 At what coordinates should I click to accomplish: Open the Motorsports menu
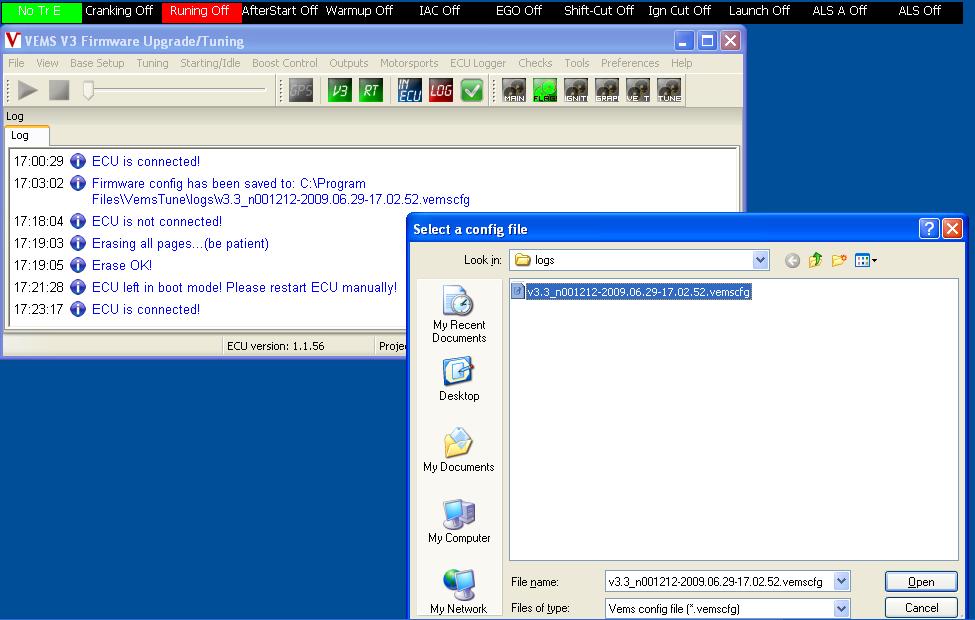pyautogui.click(x=409, y=63)
